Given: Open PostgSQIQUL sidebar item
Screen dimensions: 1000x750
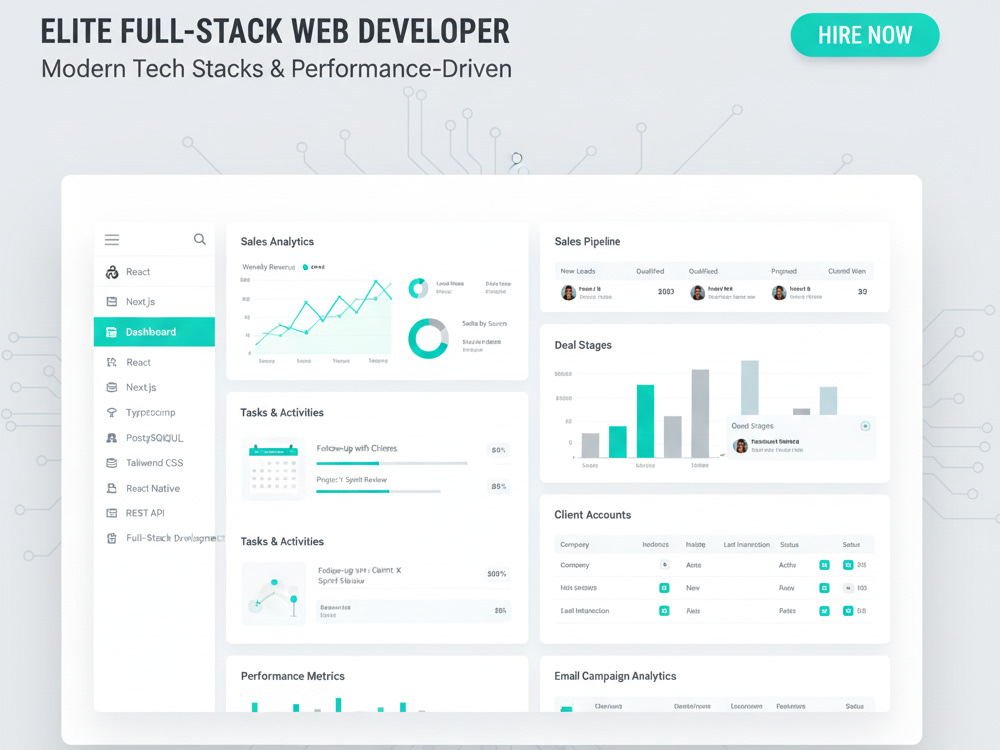Looking at the screenshot, I should point(154,438).
